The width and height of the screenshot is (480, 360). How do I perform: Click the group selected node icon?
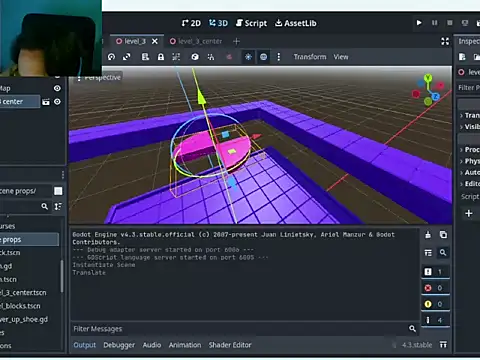click(176, 57)
